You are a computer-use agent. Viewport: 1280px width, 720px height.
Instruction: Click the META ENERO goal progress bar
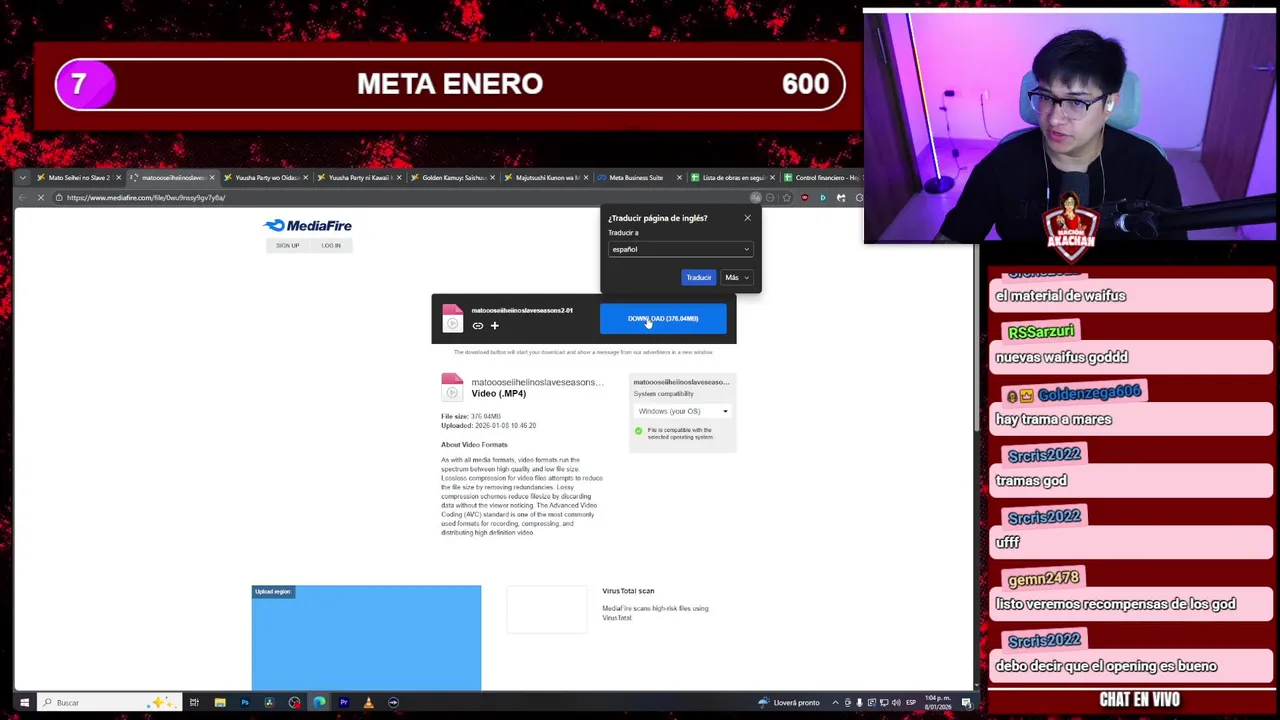point(450,84)
